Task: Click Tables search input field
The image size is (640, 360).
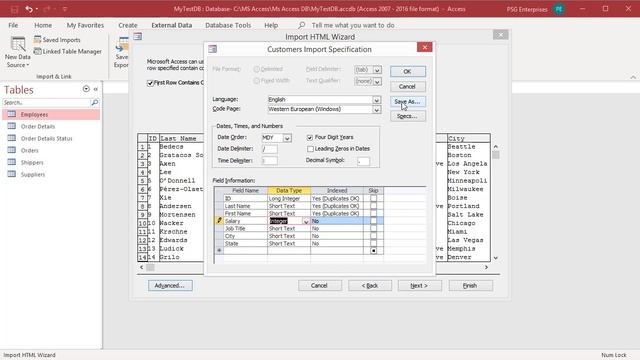Action: coord(46,102)
